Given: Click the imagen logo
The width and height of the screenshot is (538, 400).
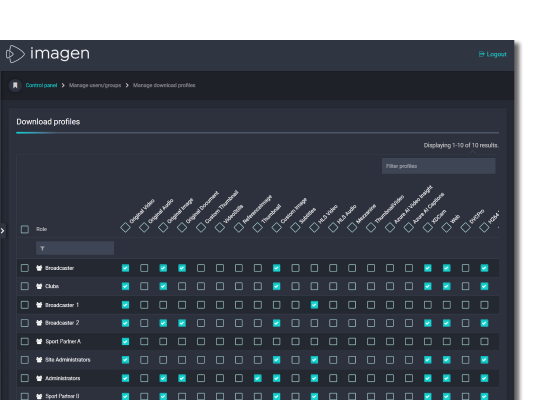Looking at the screenshot, I should tap(48, 54).
